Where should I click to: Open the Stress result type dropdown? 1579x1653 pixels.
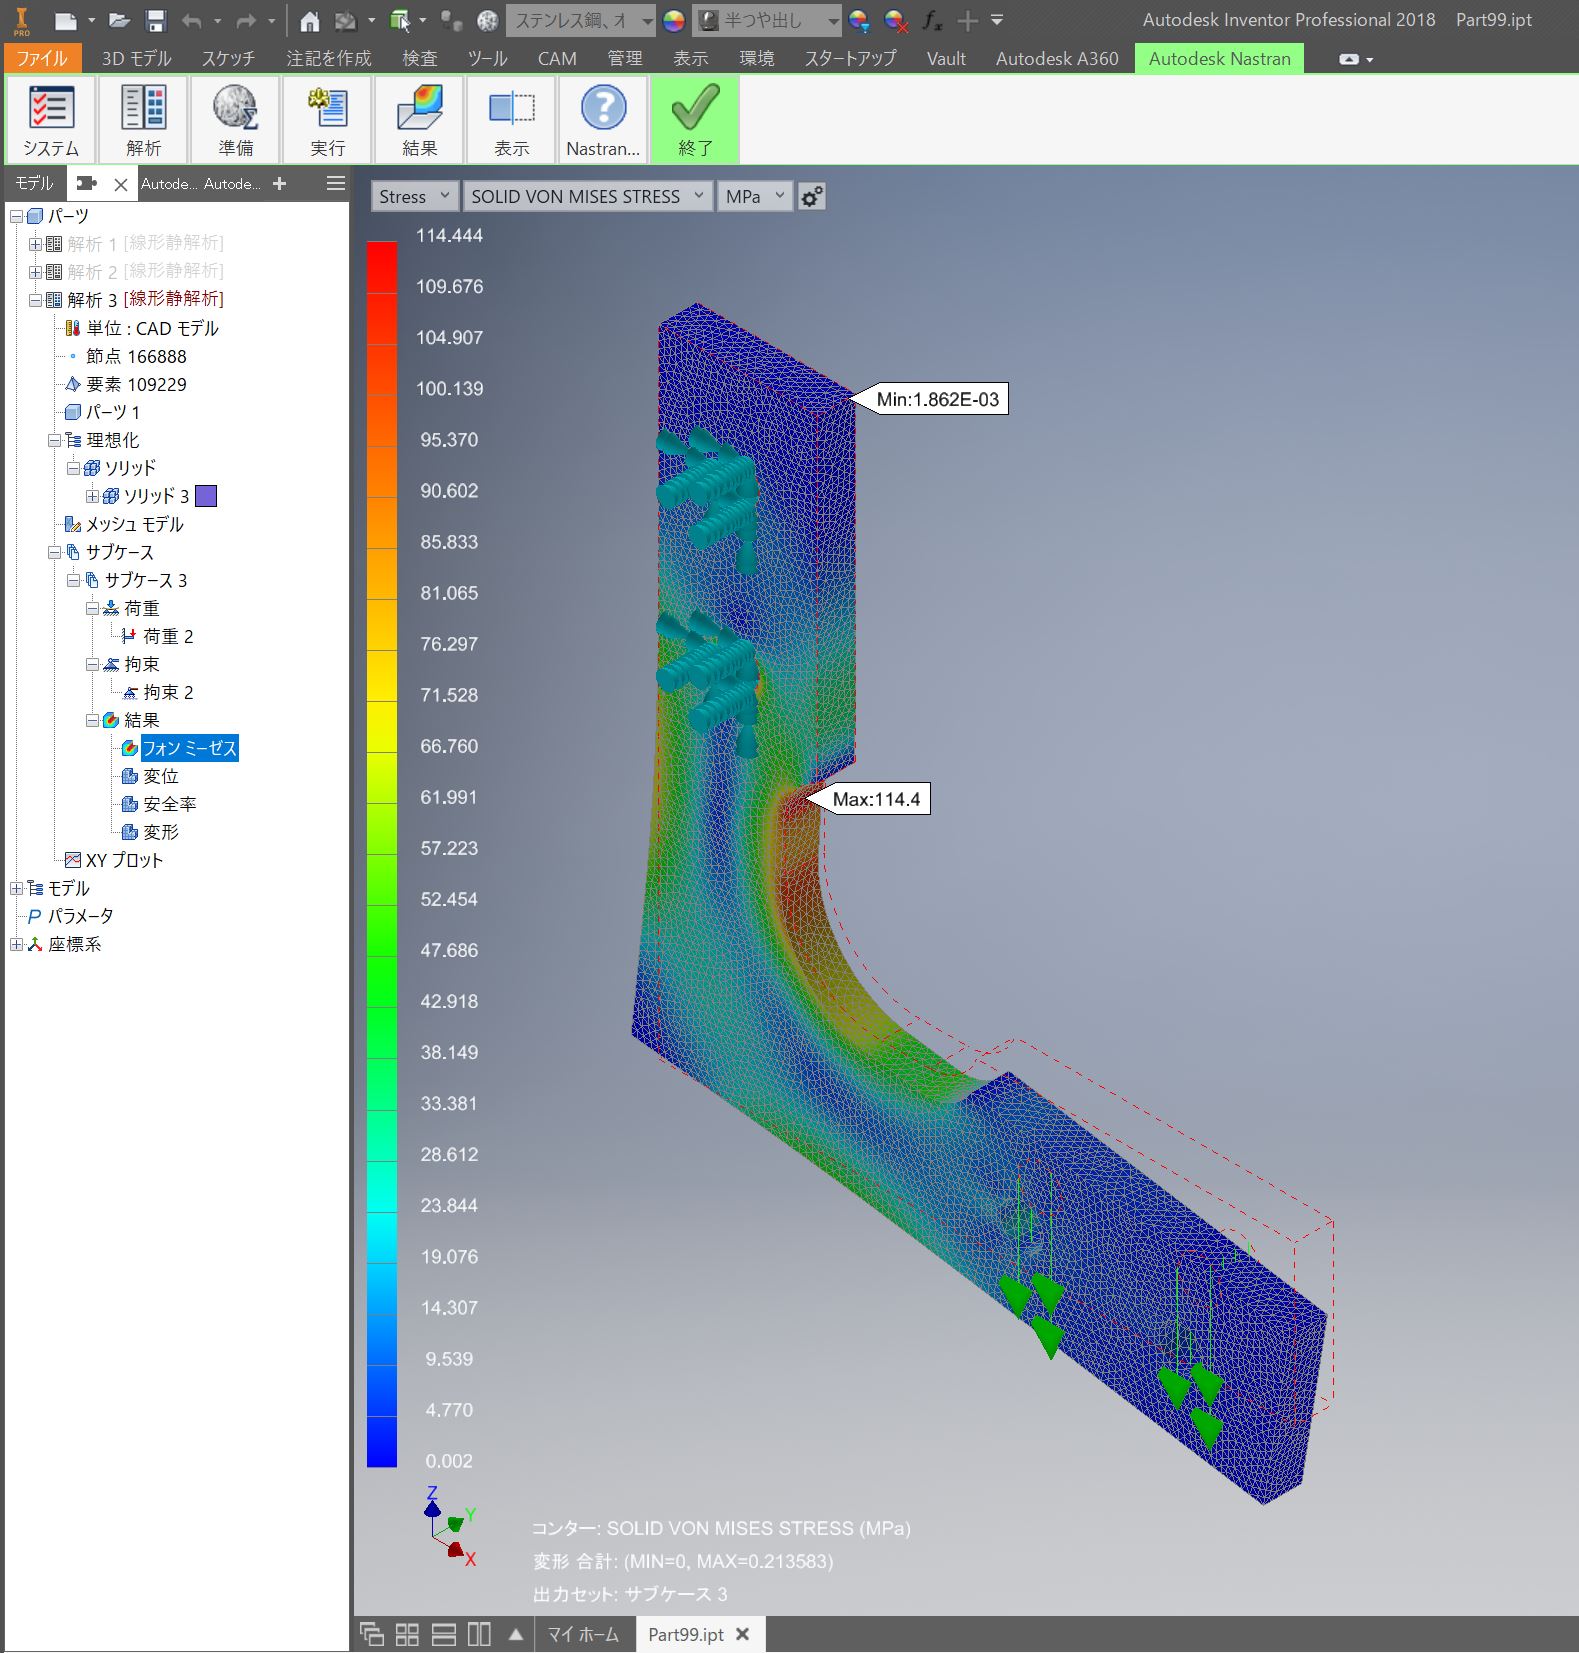[415, 196]
